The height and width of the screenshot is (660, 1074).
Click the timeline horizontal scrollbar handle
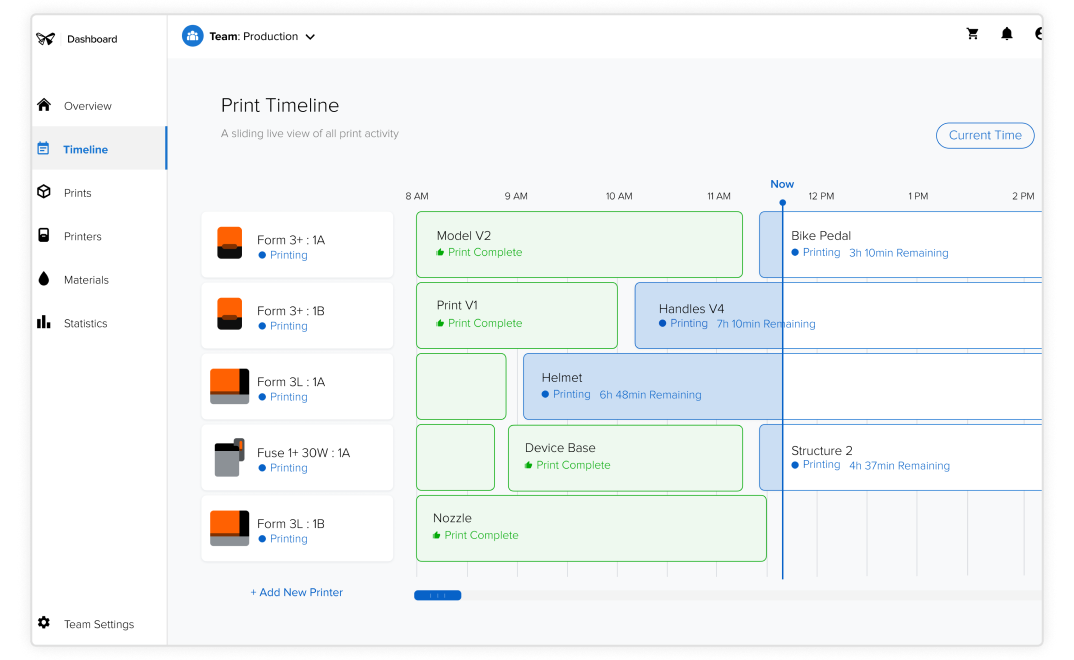click(437, 595)
